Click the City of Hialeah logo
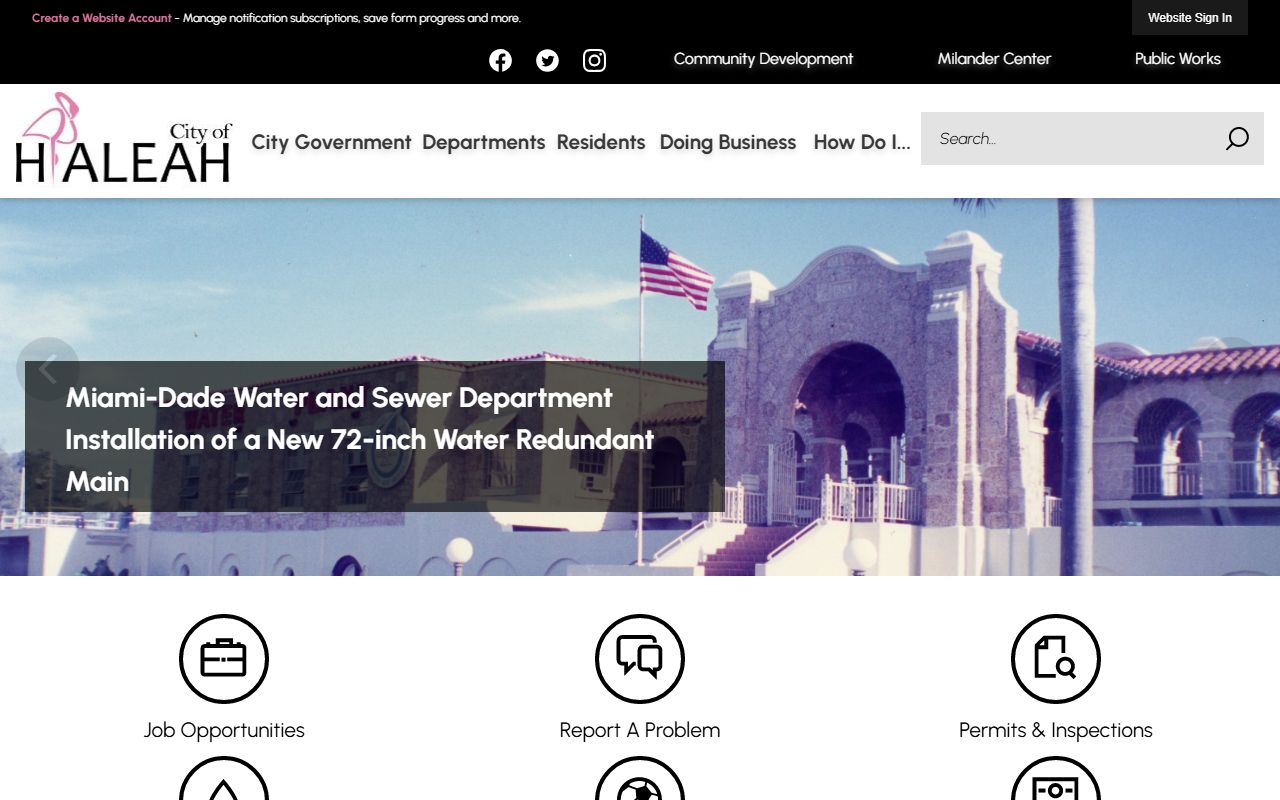 pyautogui.click(x=124, y=138)
